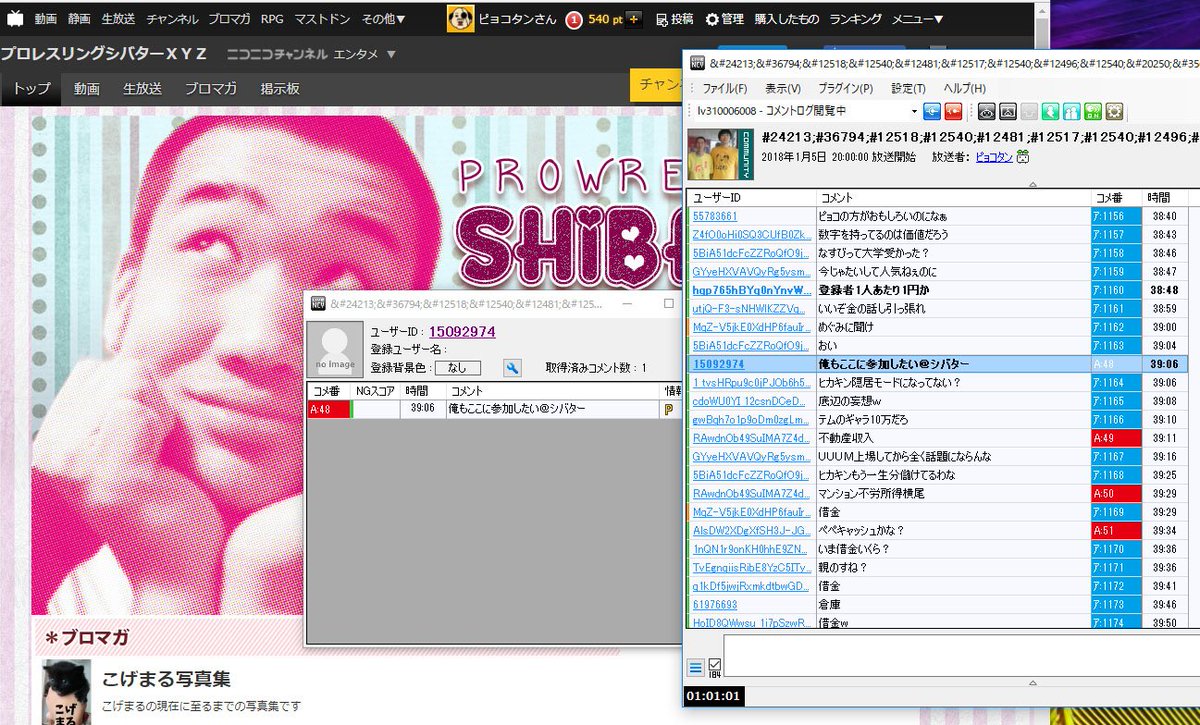Viewport: 1200px width, 725px height.
Task: Click user ID 61976693 in comment list
Action: [x=715, y=605]
